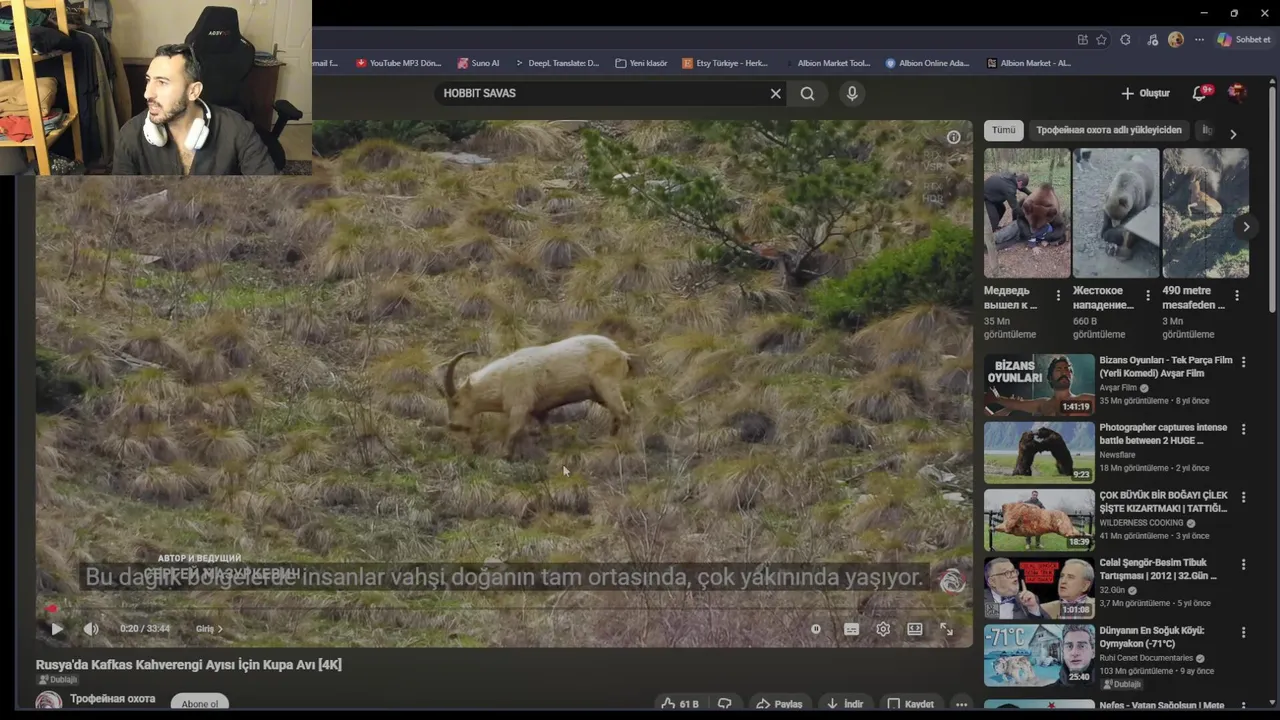Start voice search with microphone icon
Screen dimensions: 1280x720
(x=852, y=93)
